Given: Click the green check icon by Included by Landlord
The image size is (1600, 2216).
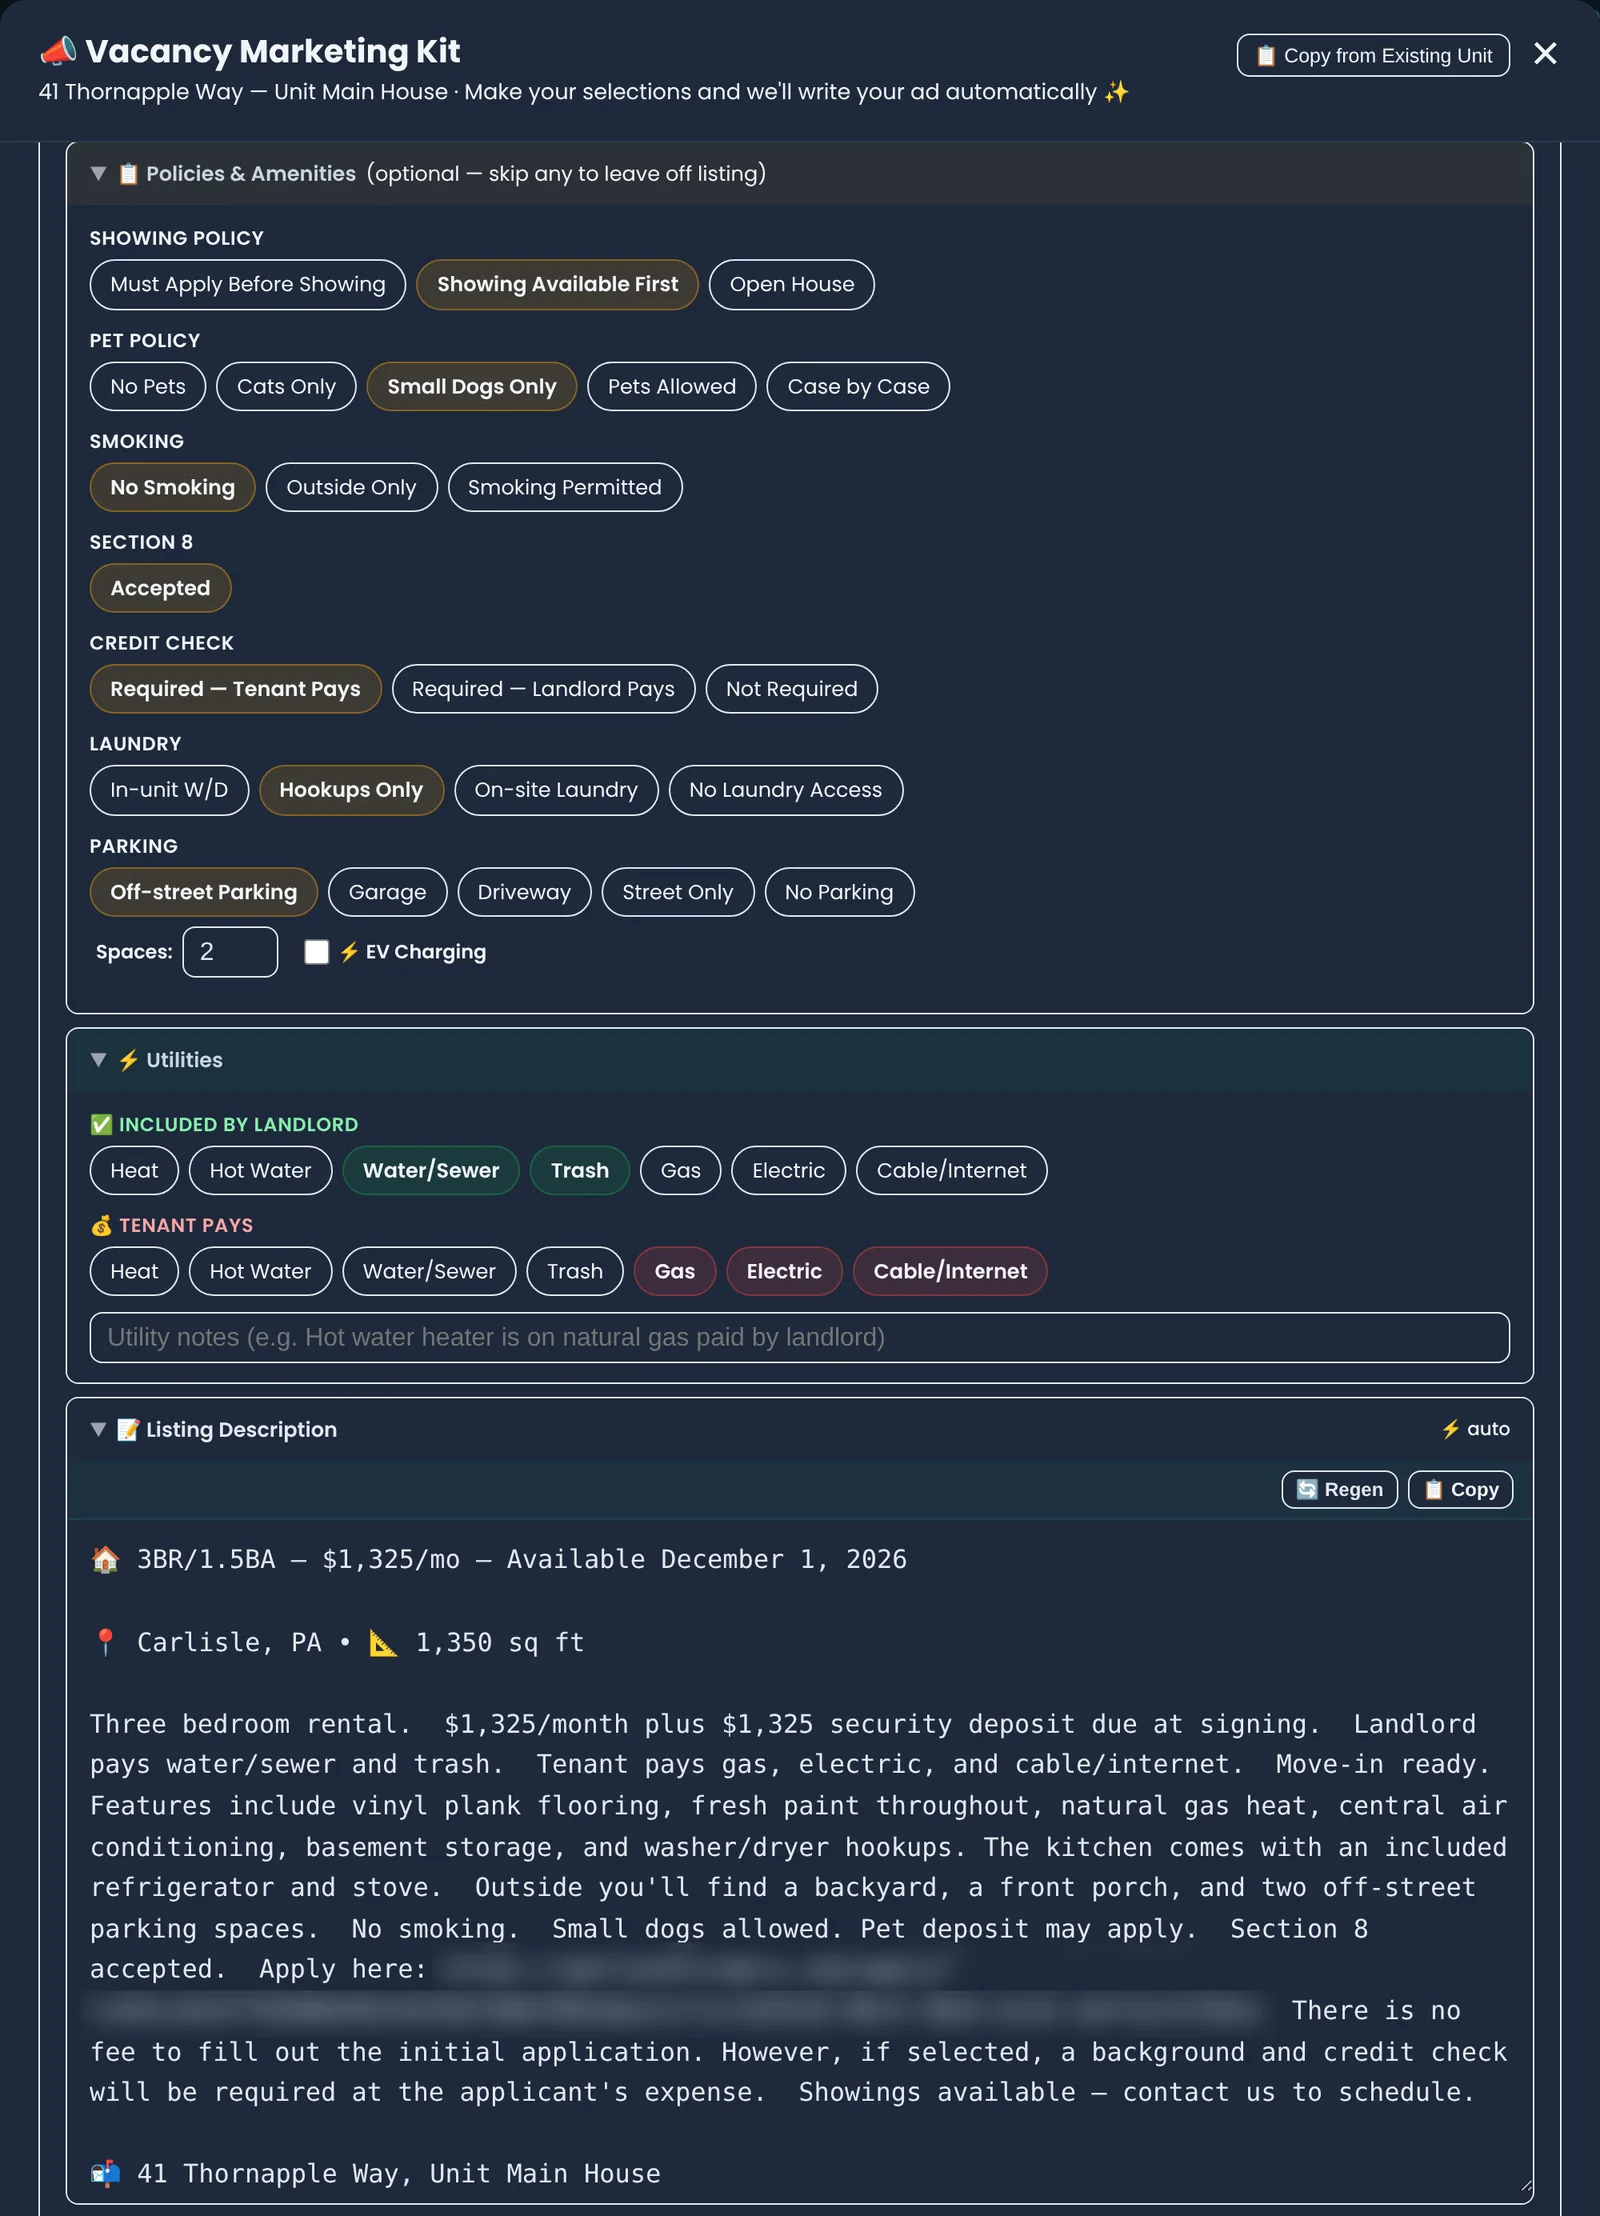Looking at the screenshot, I should [x=101, y=1125].
